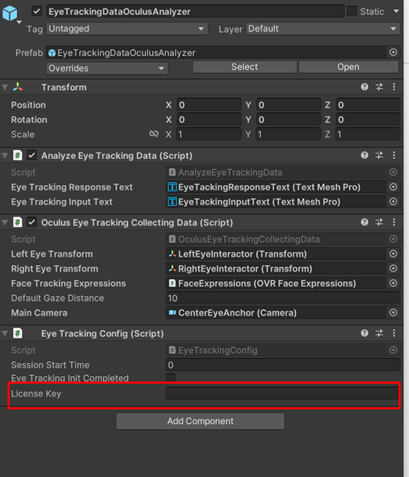Tick the Eye Tracking Init Completed checkbox
Viewport: 409px width, 477px height.
171,378
